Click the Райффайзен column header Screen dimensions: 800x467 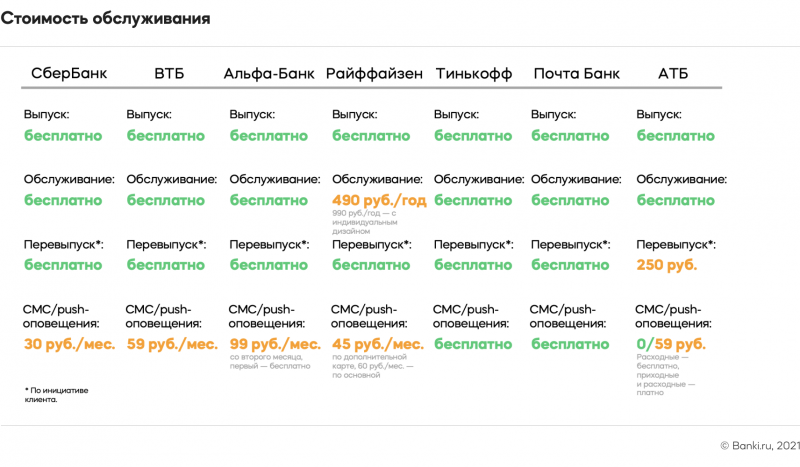tap(374, 74)
